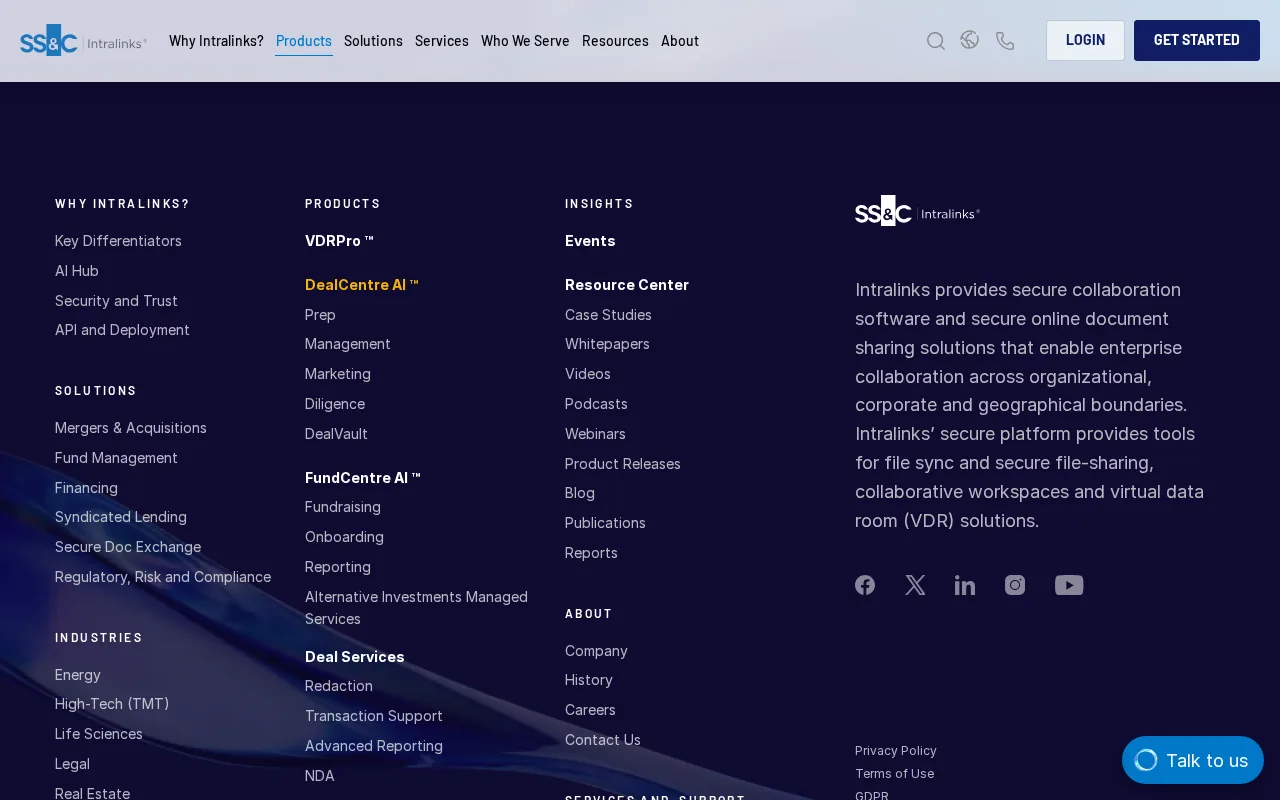Open the Careers link
1280x800 pixels.
(590, 710)
